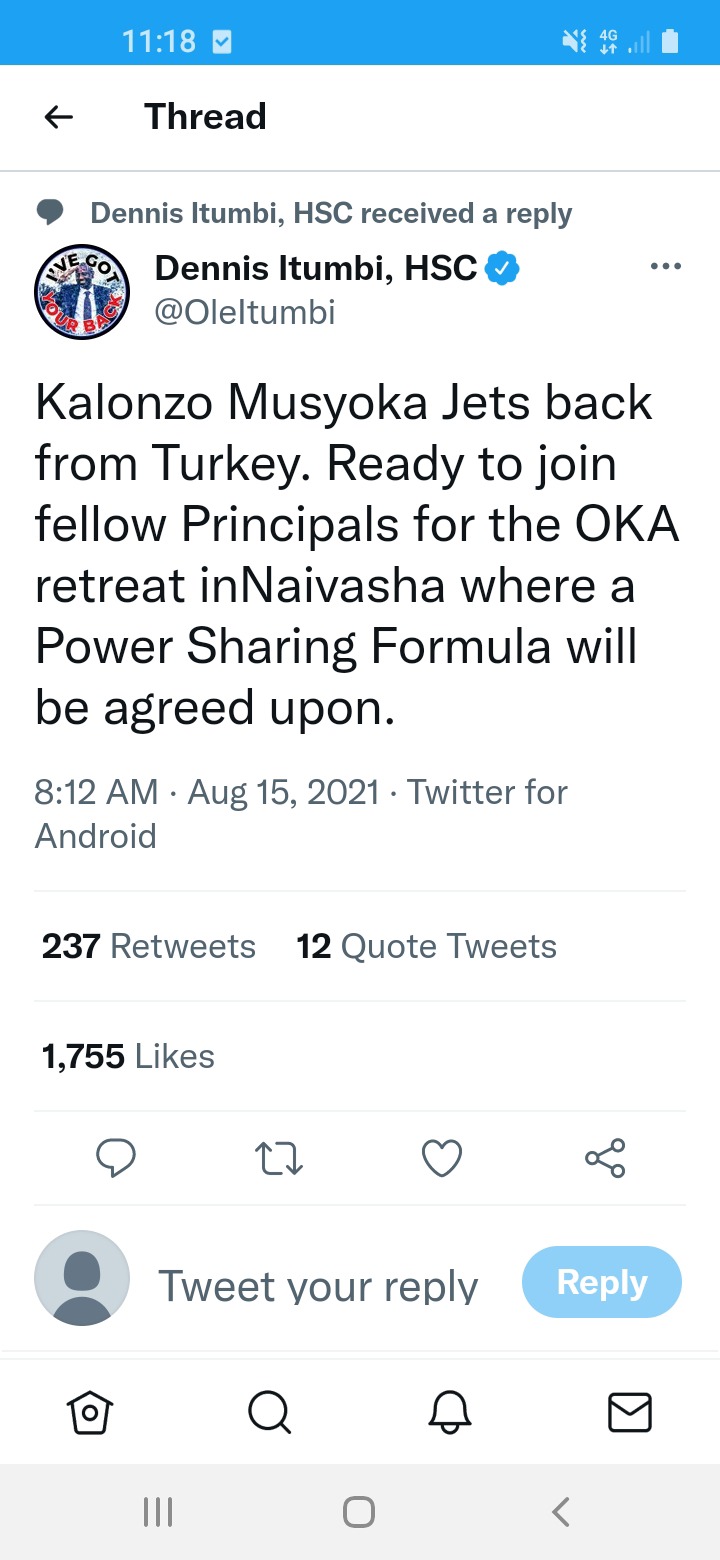This screenshot has height=1560, width=720.
Task: Open the Search tab
Action: click(x=268, y=1413)
